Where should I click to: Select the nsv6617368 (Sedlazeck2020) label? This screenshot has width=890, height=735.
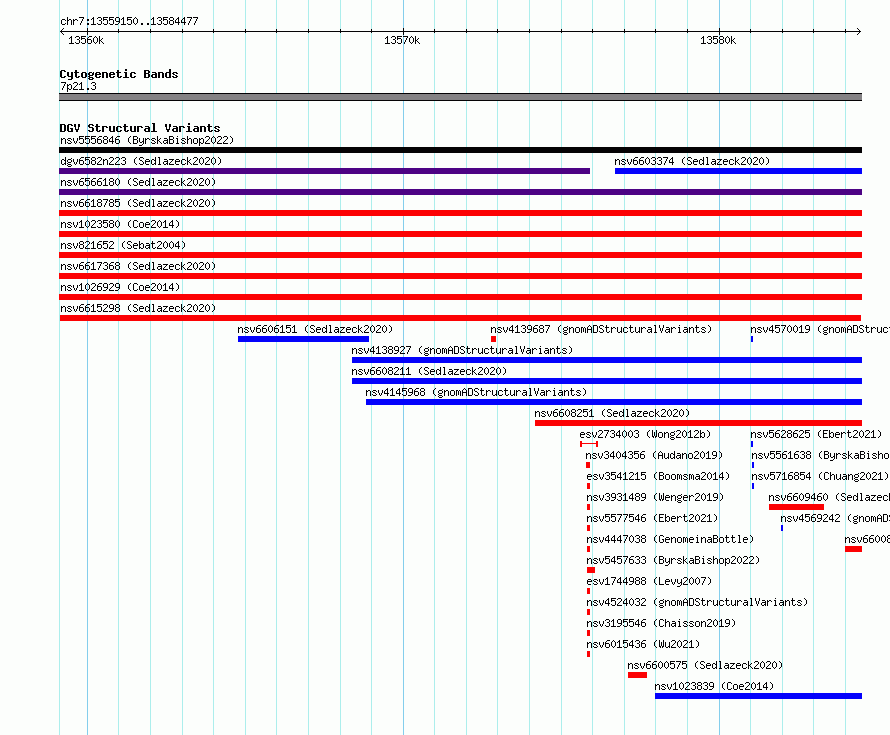pos(138,266)
